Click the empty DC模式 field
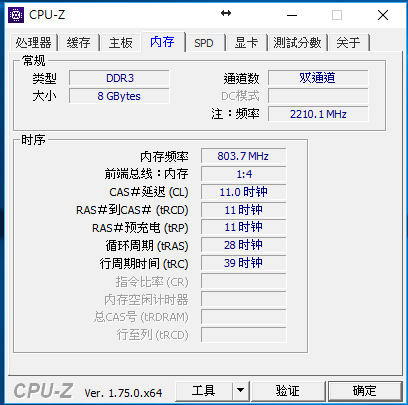Screen dimensions: 408x405 pos(318,96)
